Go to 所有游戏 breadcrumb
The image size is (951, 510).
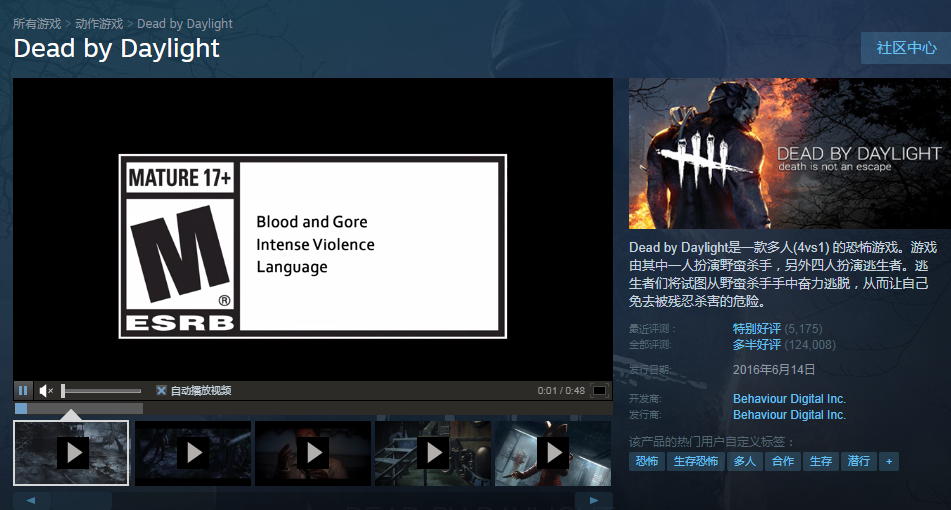[x=37, y=23]
